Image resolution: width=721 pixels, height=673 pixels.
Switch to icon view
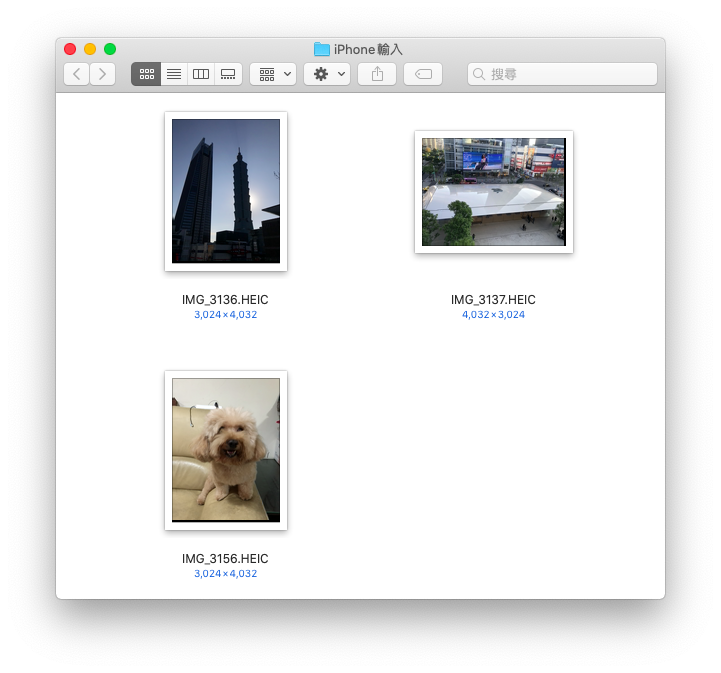146,74
